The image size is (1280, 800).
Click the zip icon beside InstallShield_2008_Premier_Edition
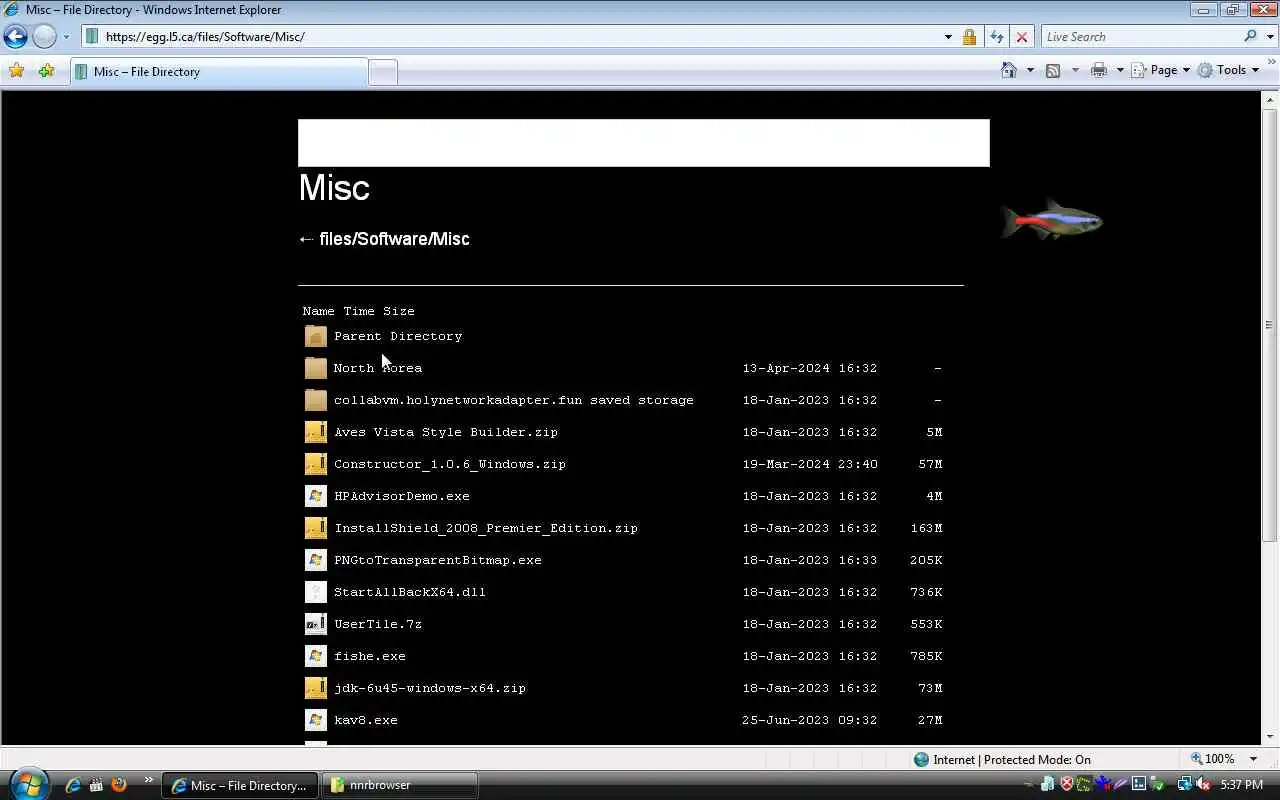316,528
